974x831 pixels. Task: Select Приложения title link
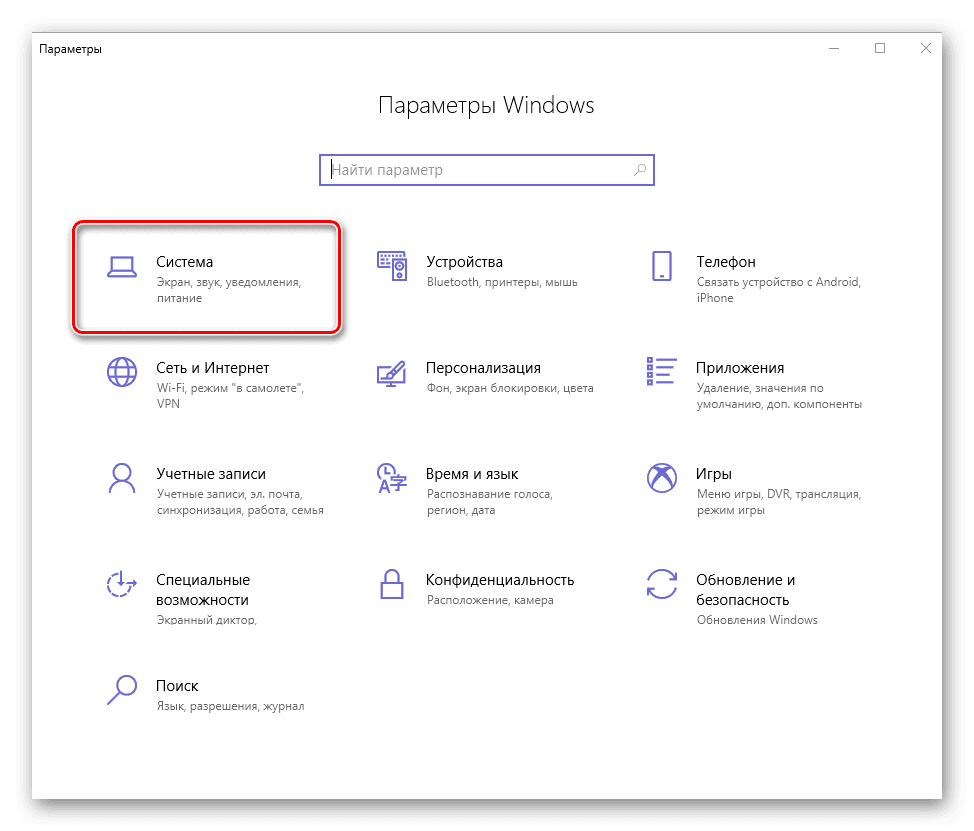coord(740,368)
